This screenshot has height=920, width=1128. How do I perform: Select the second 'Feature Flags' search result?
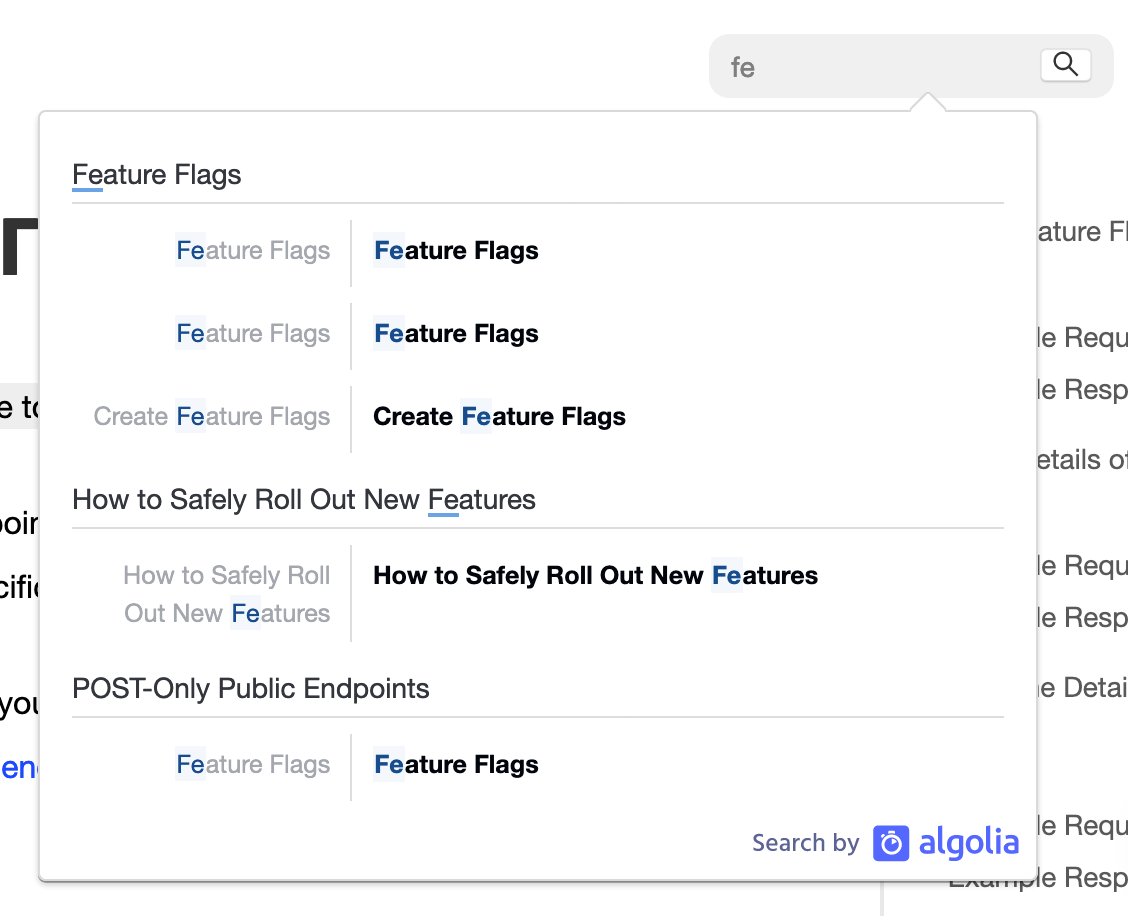pos(455,333)
